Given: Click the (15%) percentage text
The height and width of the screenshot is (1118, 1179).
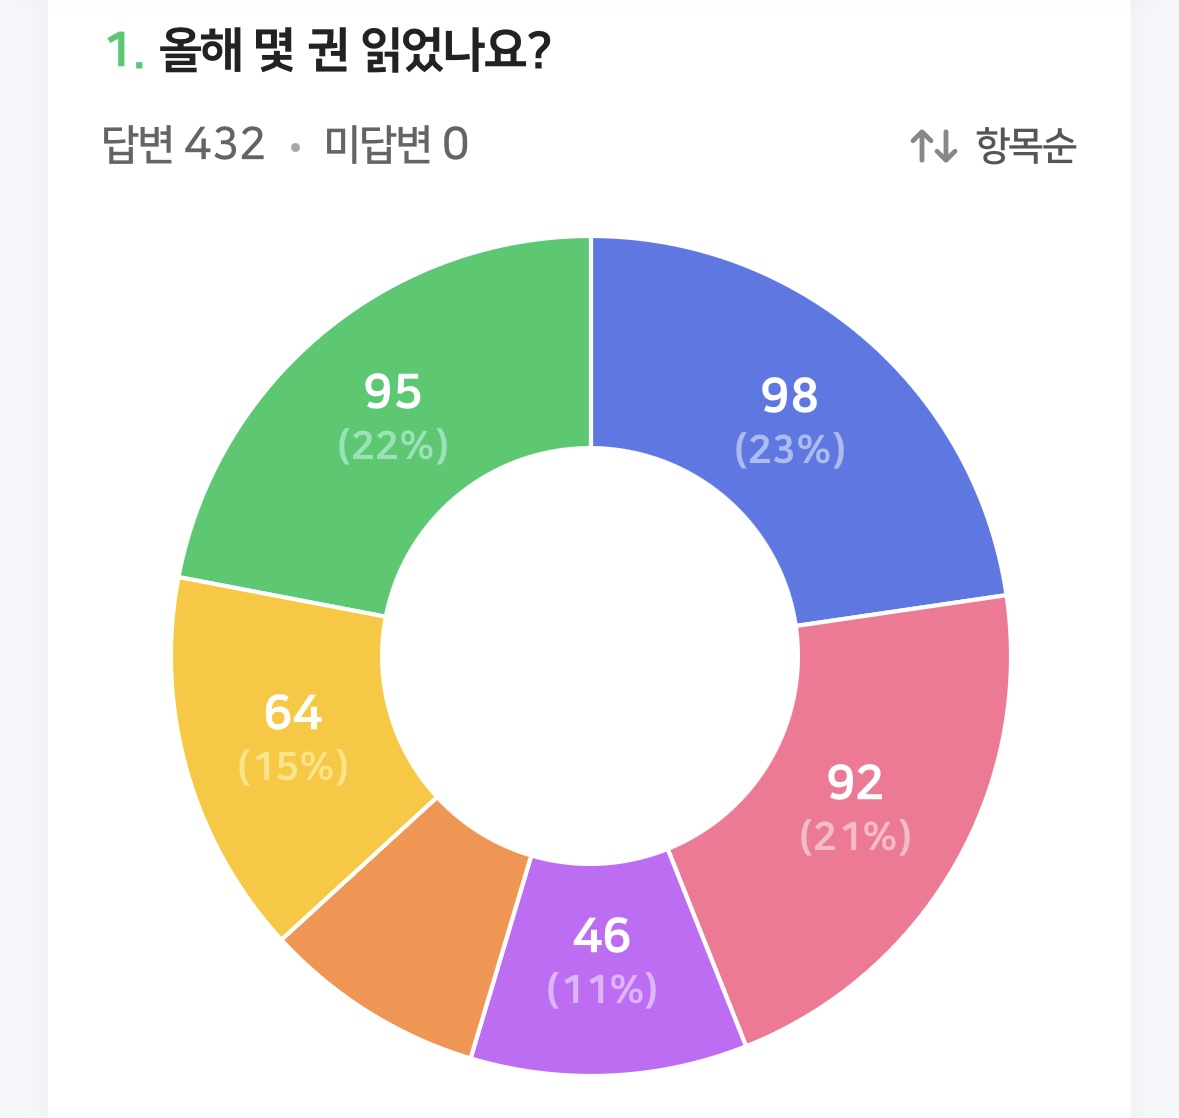Looking at the screenshot, I should coord(293,767).
